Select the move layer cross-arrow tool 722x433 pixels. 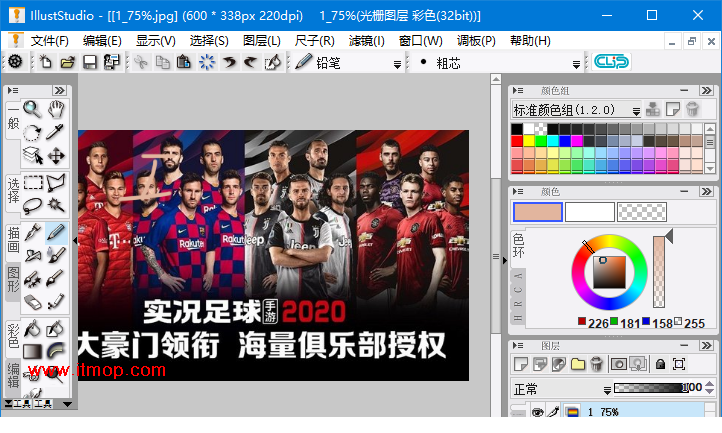(56, 156)
